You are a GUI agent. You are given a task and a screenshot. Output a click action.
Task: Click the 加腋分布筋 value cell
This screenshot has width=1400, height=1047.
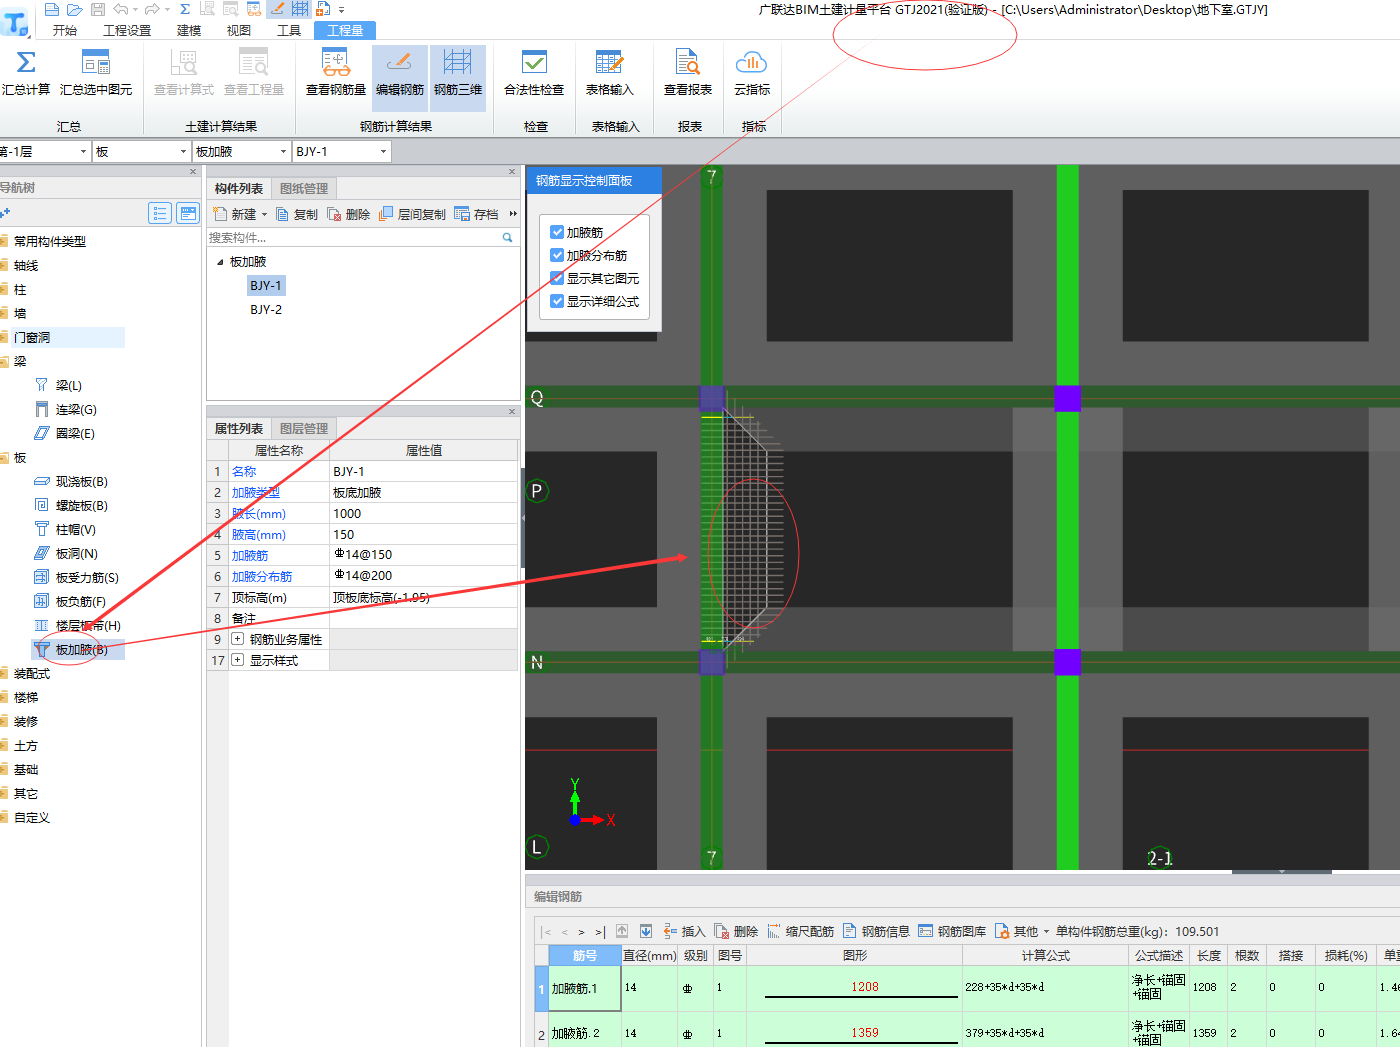coord(424,576)
